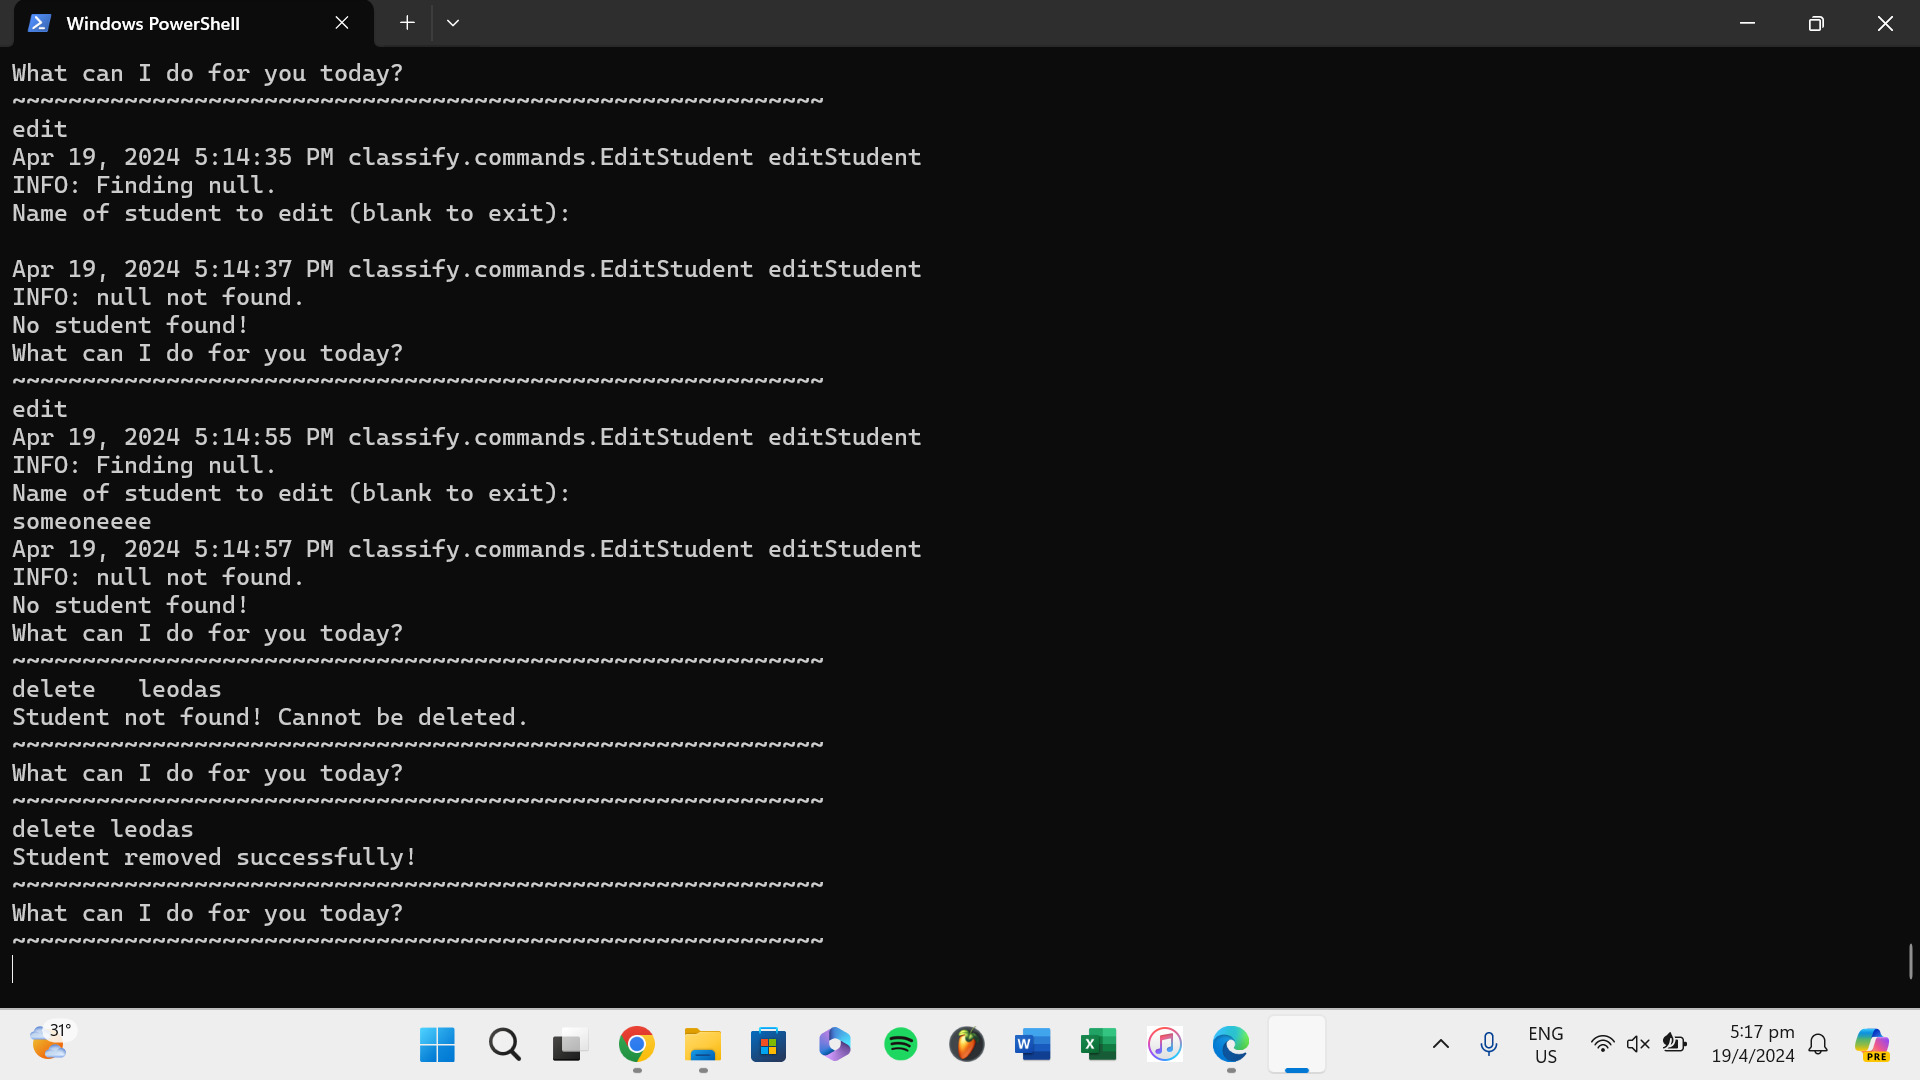Viewport: 1920px width, 1080px height.
Task: Open the clock and date panel
Action: click(1752, 1045)
